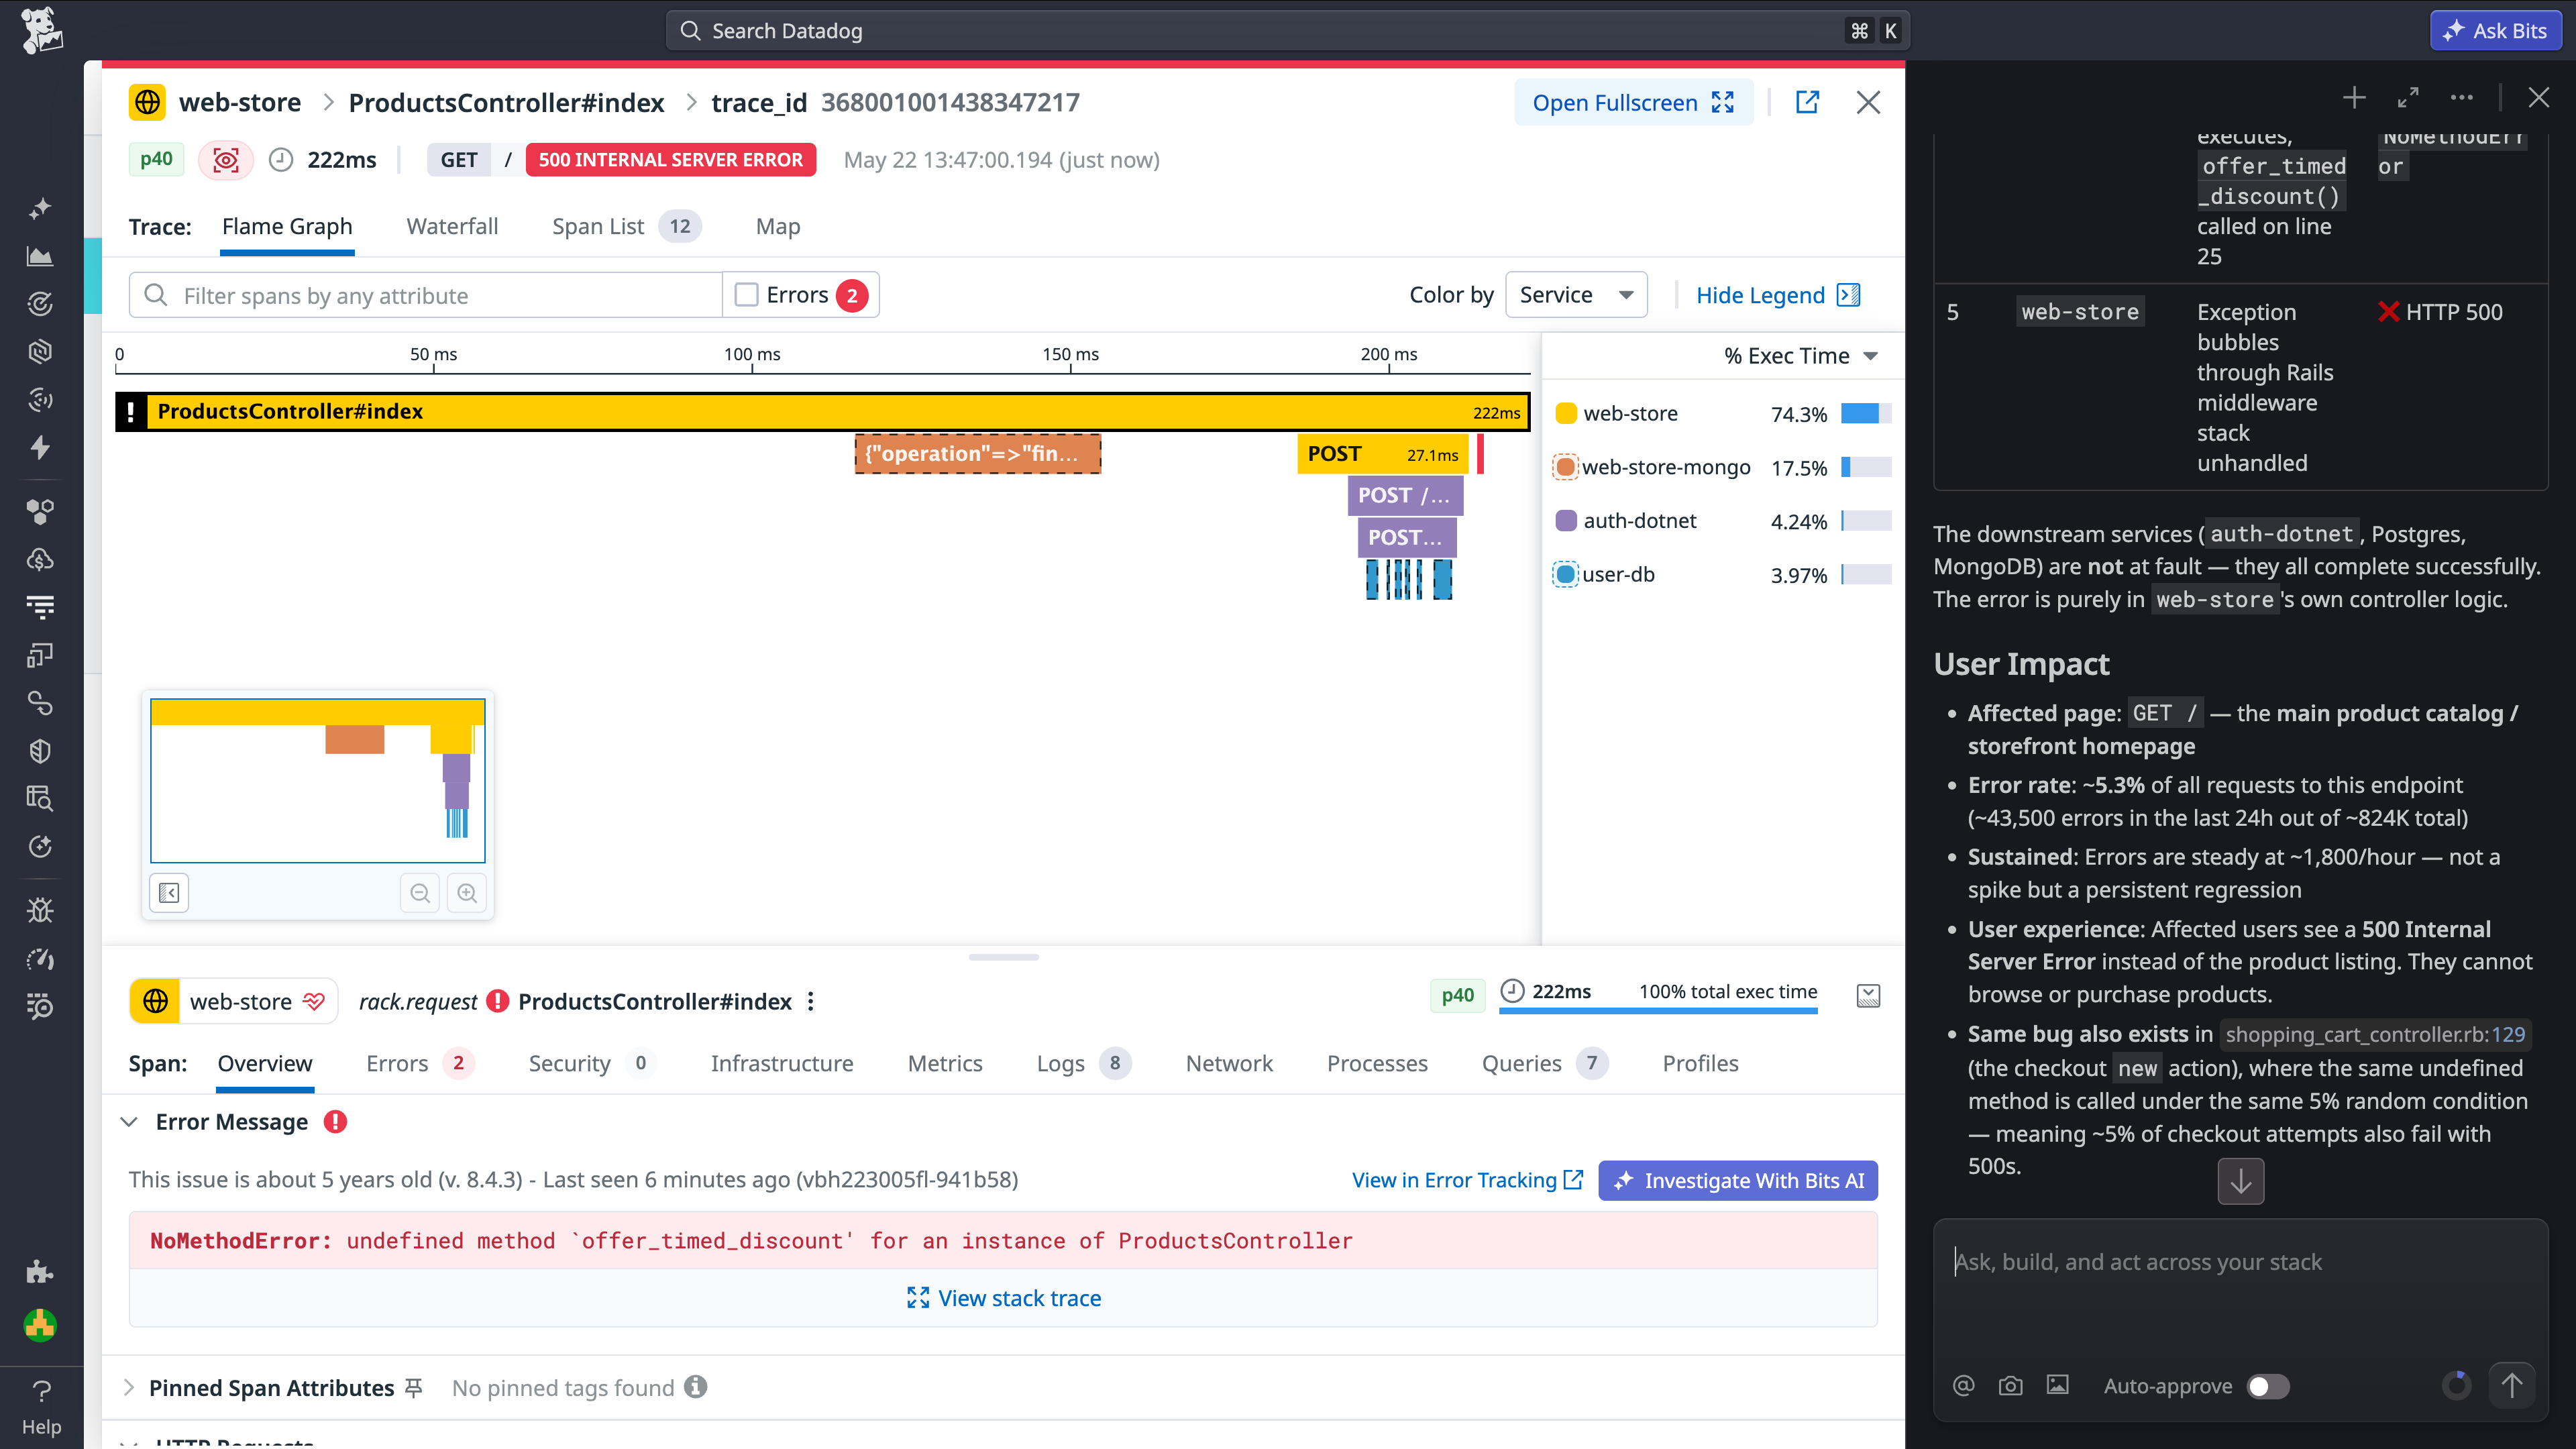Open the integrations puzzle icon in sidebar

coord(40,1271)
